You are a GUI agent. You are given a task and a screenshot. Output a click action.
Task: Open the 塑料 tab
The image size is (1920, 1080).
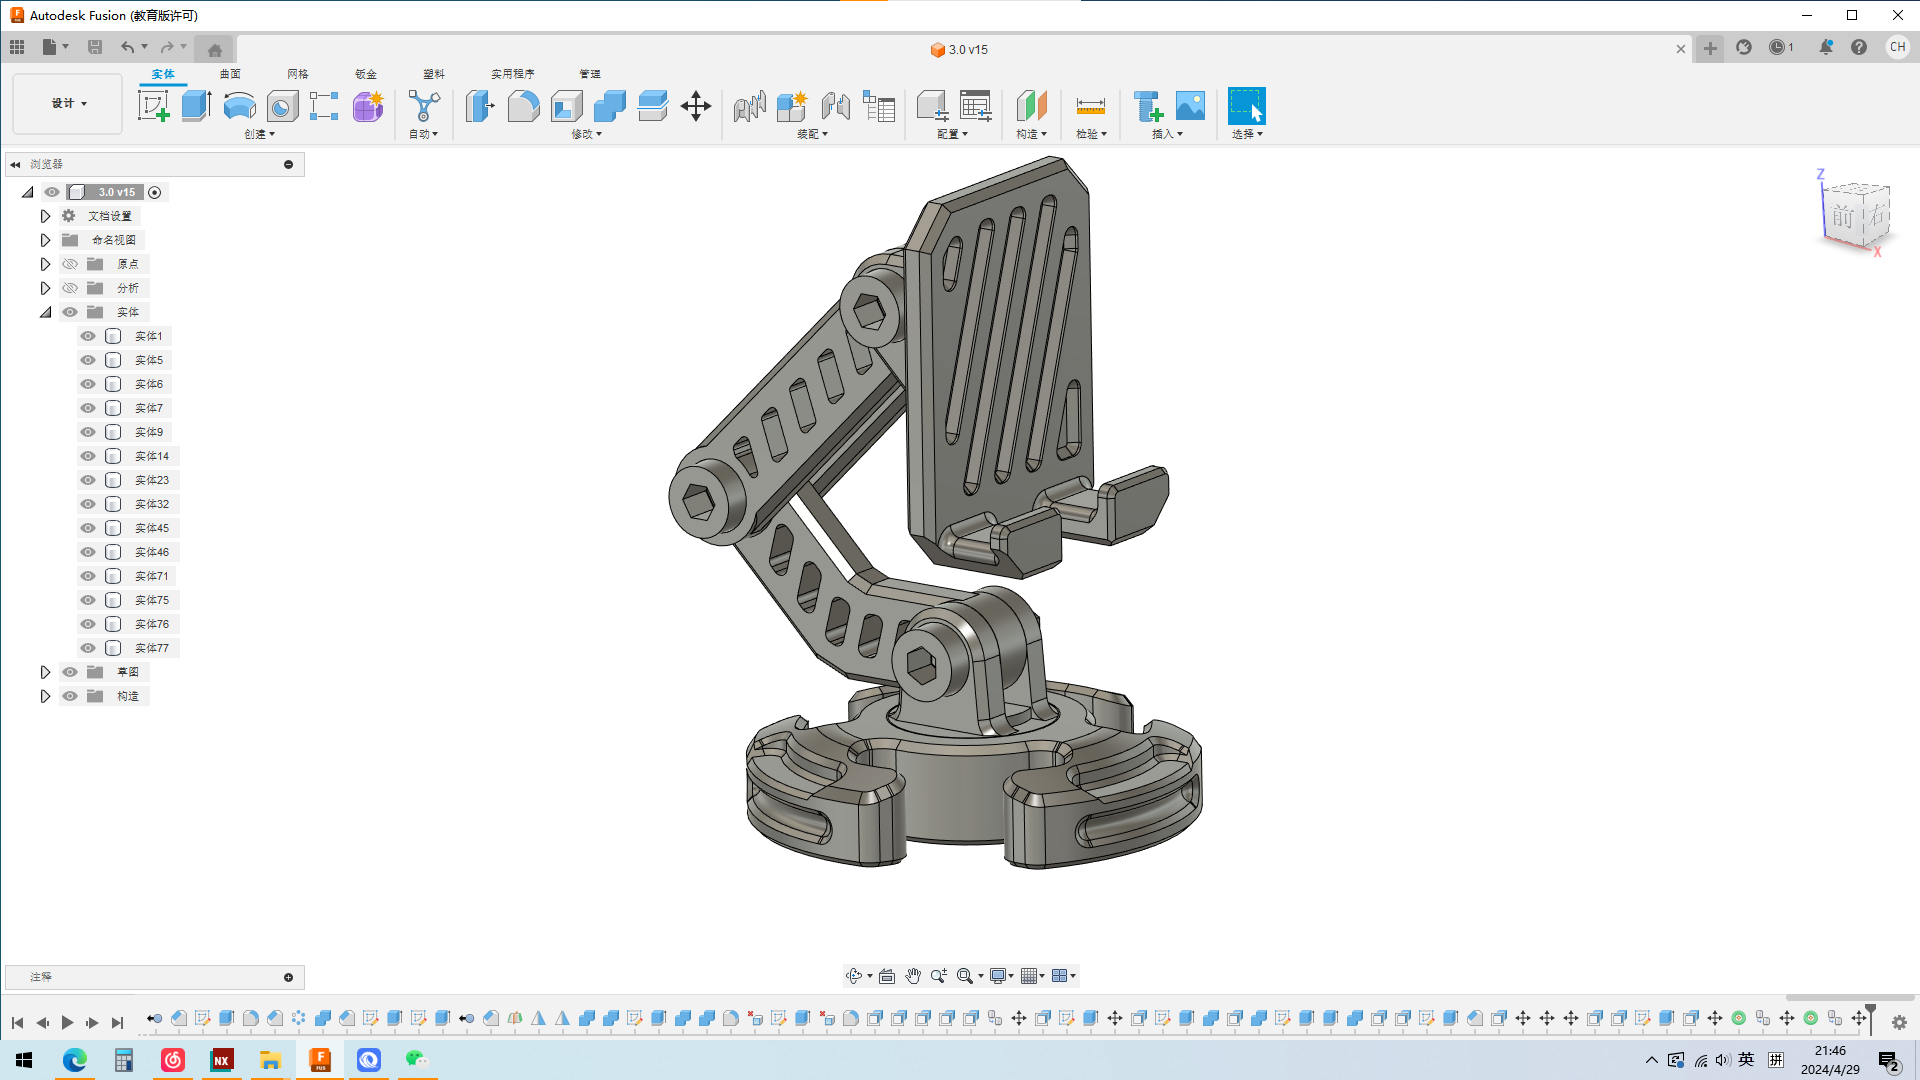click(434, 74)
